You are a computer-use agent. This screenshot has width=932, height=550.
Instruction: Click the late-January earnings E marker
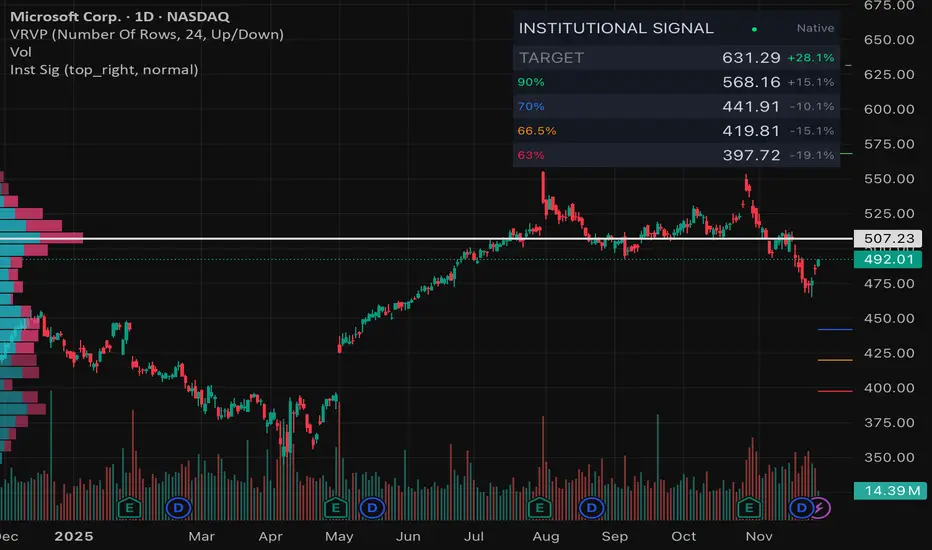pos(127,508)
